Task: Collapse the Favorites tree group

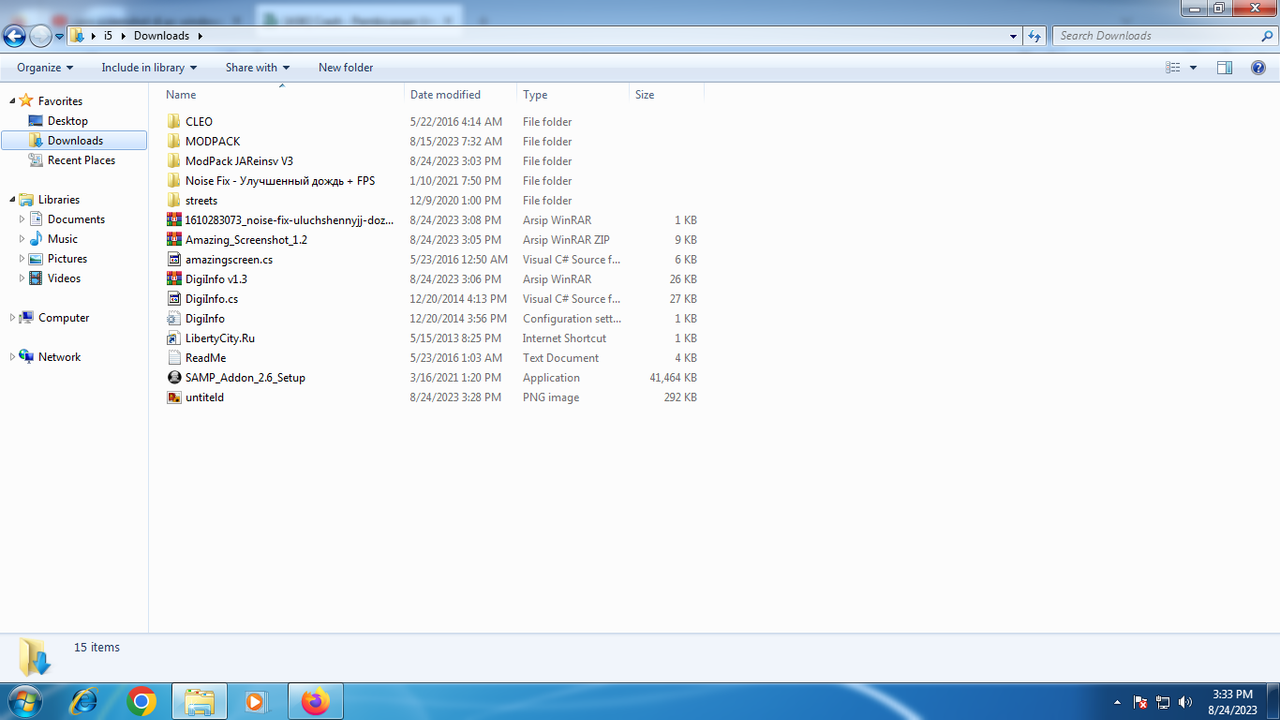Action: tap(14, 101)
